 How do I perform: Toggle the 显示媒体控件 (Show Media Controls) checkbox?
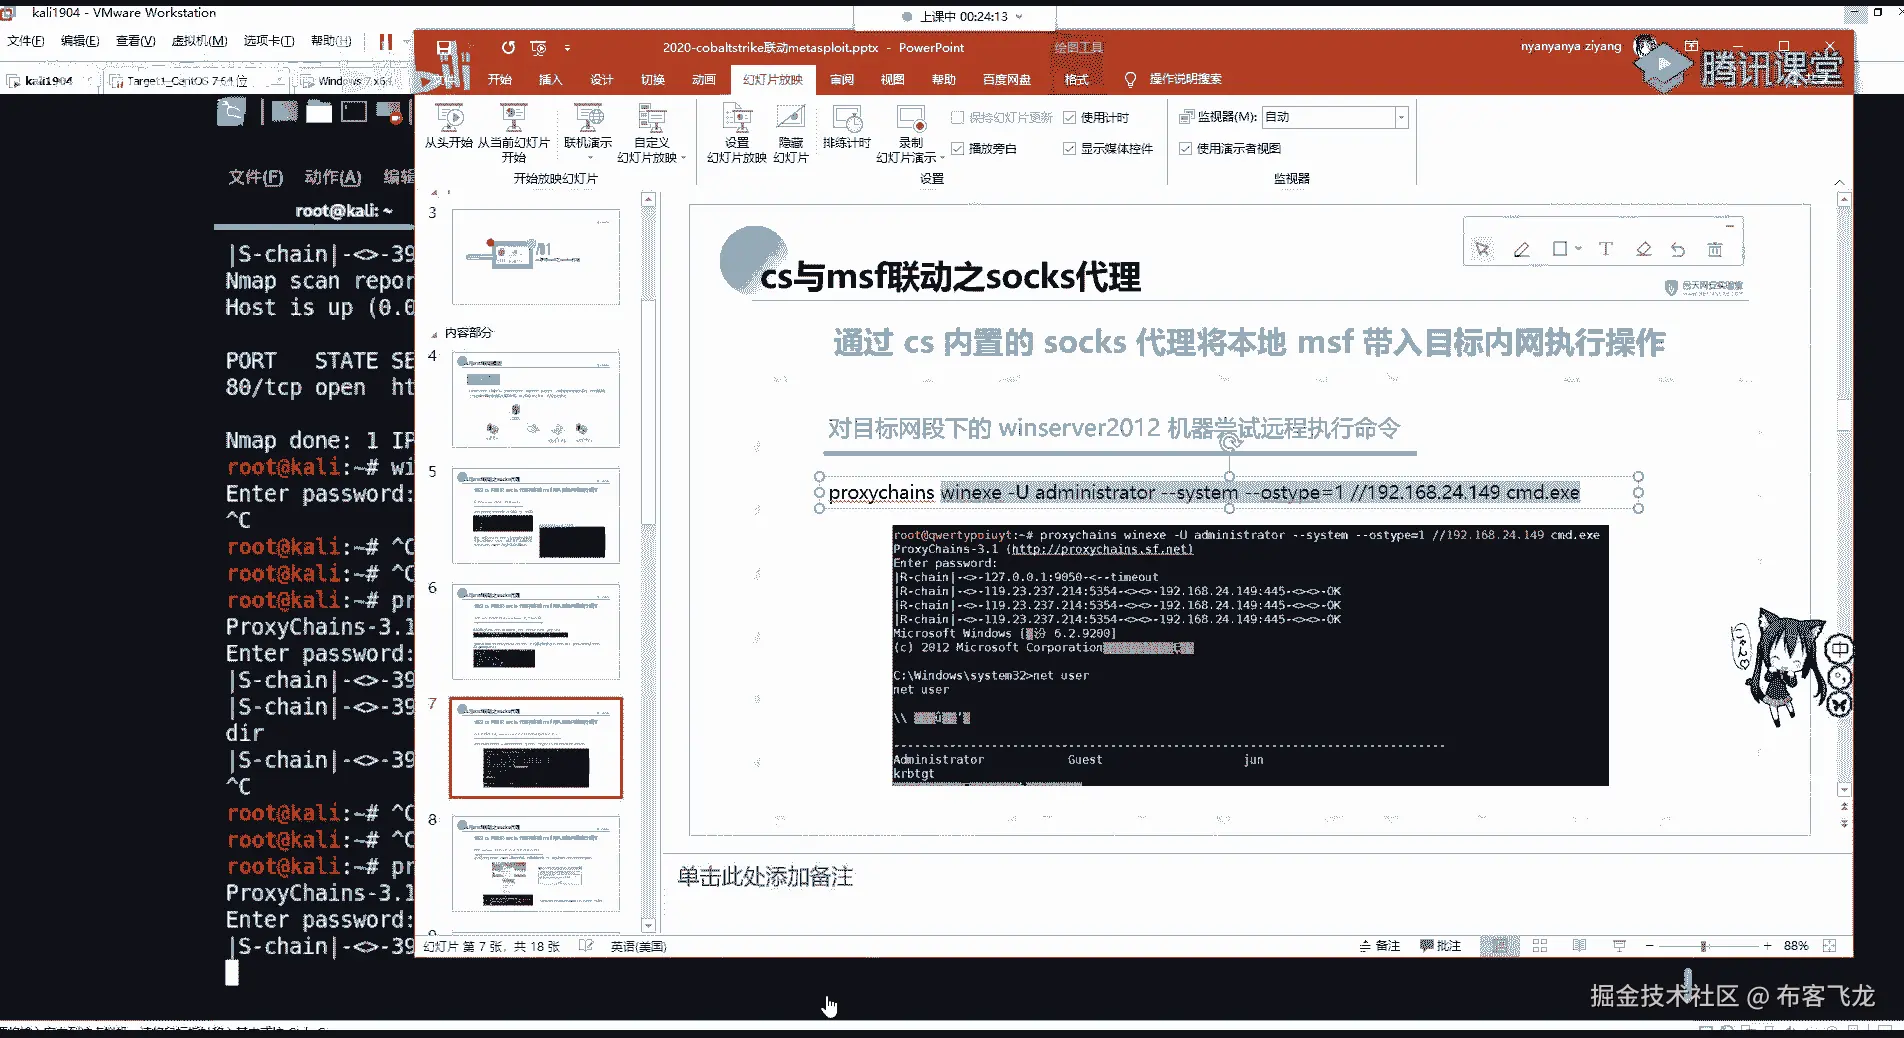(x=1069, y=148)
